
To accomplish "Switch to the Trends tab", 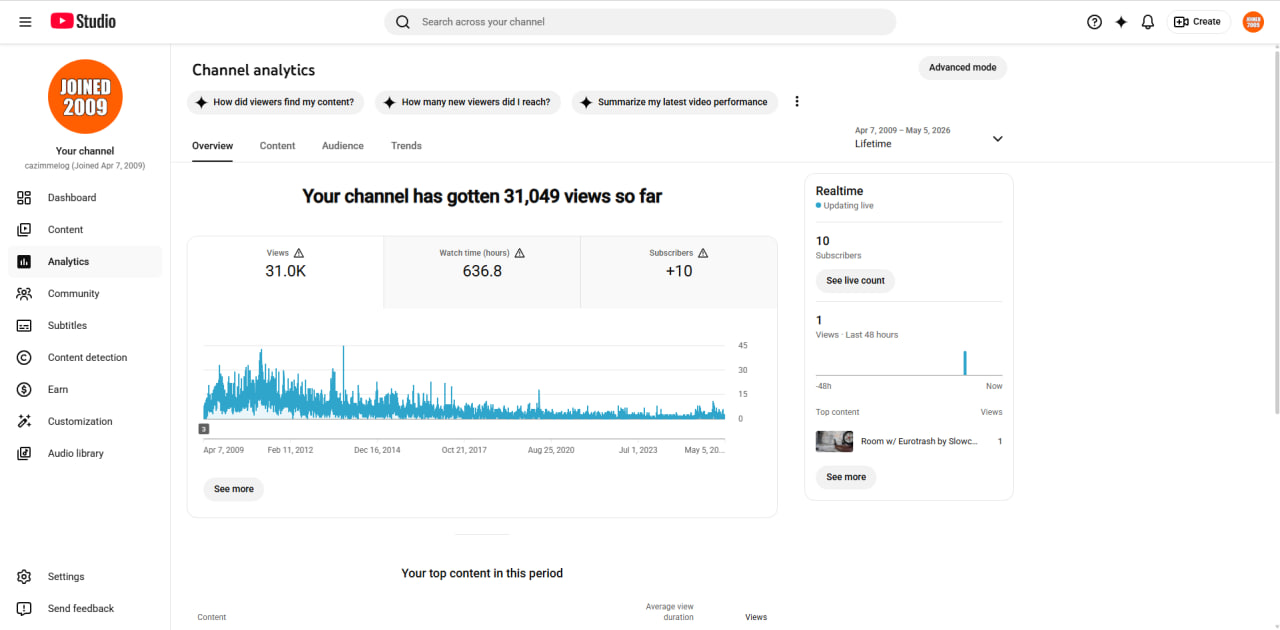I will pyautogui.click(x=406, y=146).
